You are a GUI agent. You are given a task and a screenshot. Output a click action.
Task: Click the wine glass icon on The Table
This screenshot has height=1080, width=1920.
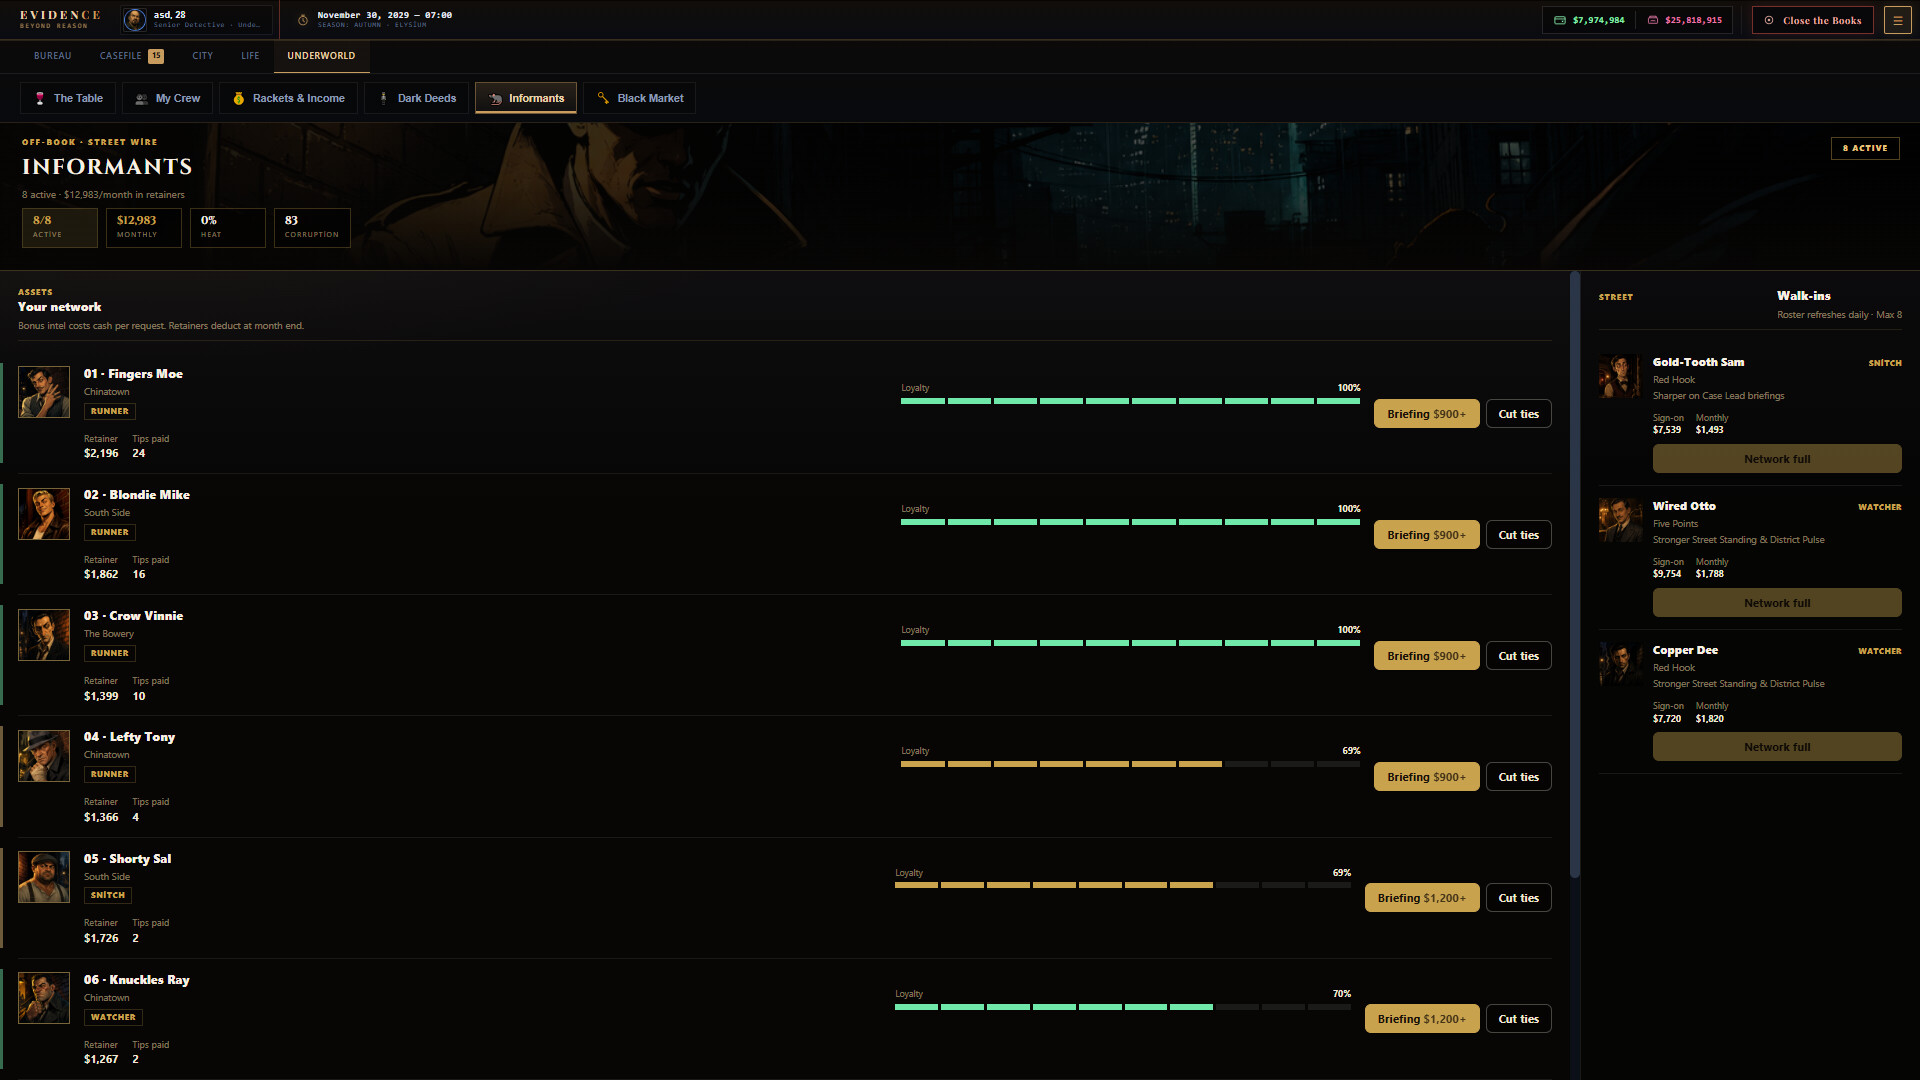coord(40,98)
